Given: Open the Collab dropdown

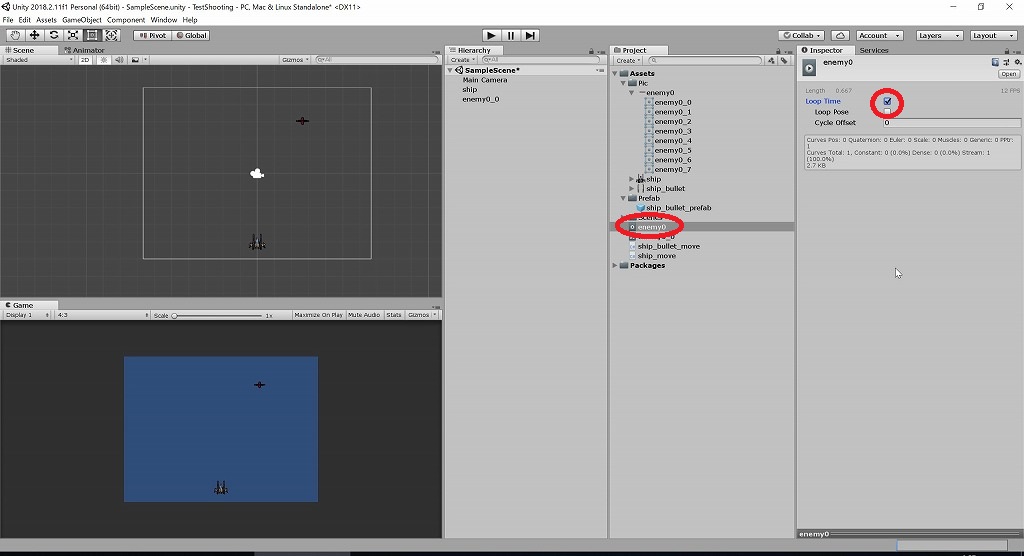Looking at the screenshot, I should [802, 35].
